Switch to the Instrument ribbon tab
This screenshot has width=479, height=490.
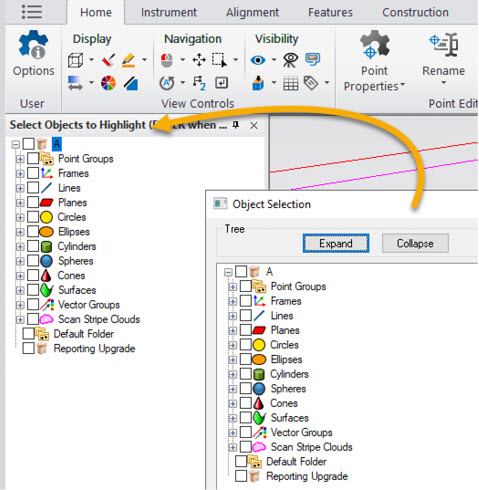pos(169,12)
